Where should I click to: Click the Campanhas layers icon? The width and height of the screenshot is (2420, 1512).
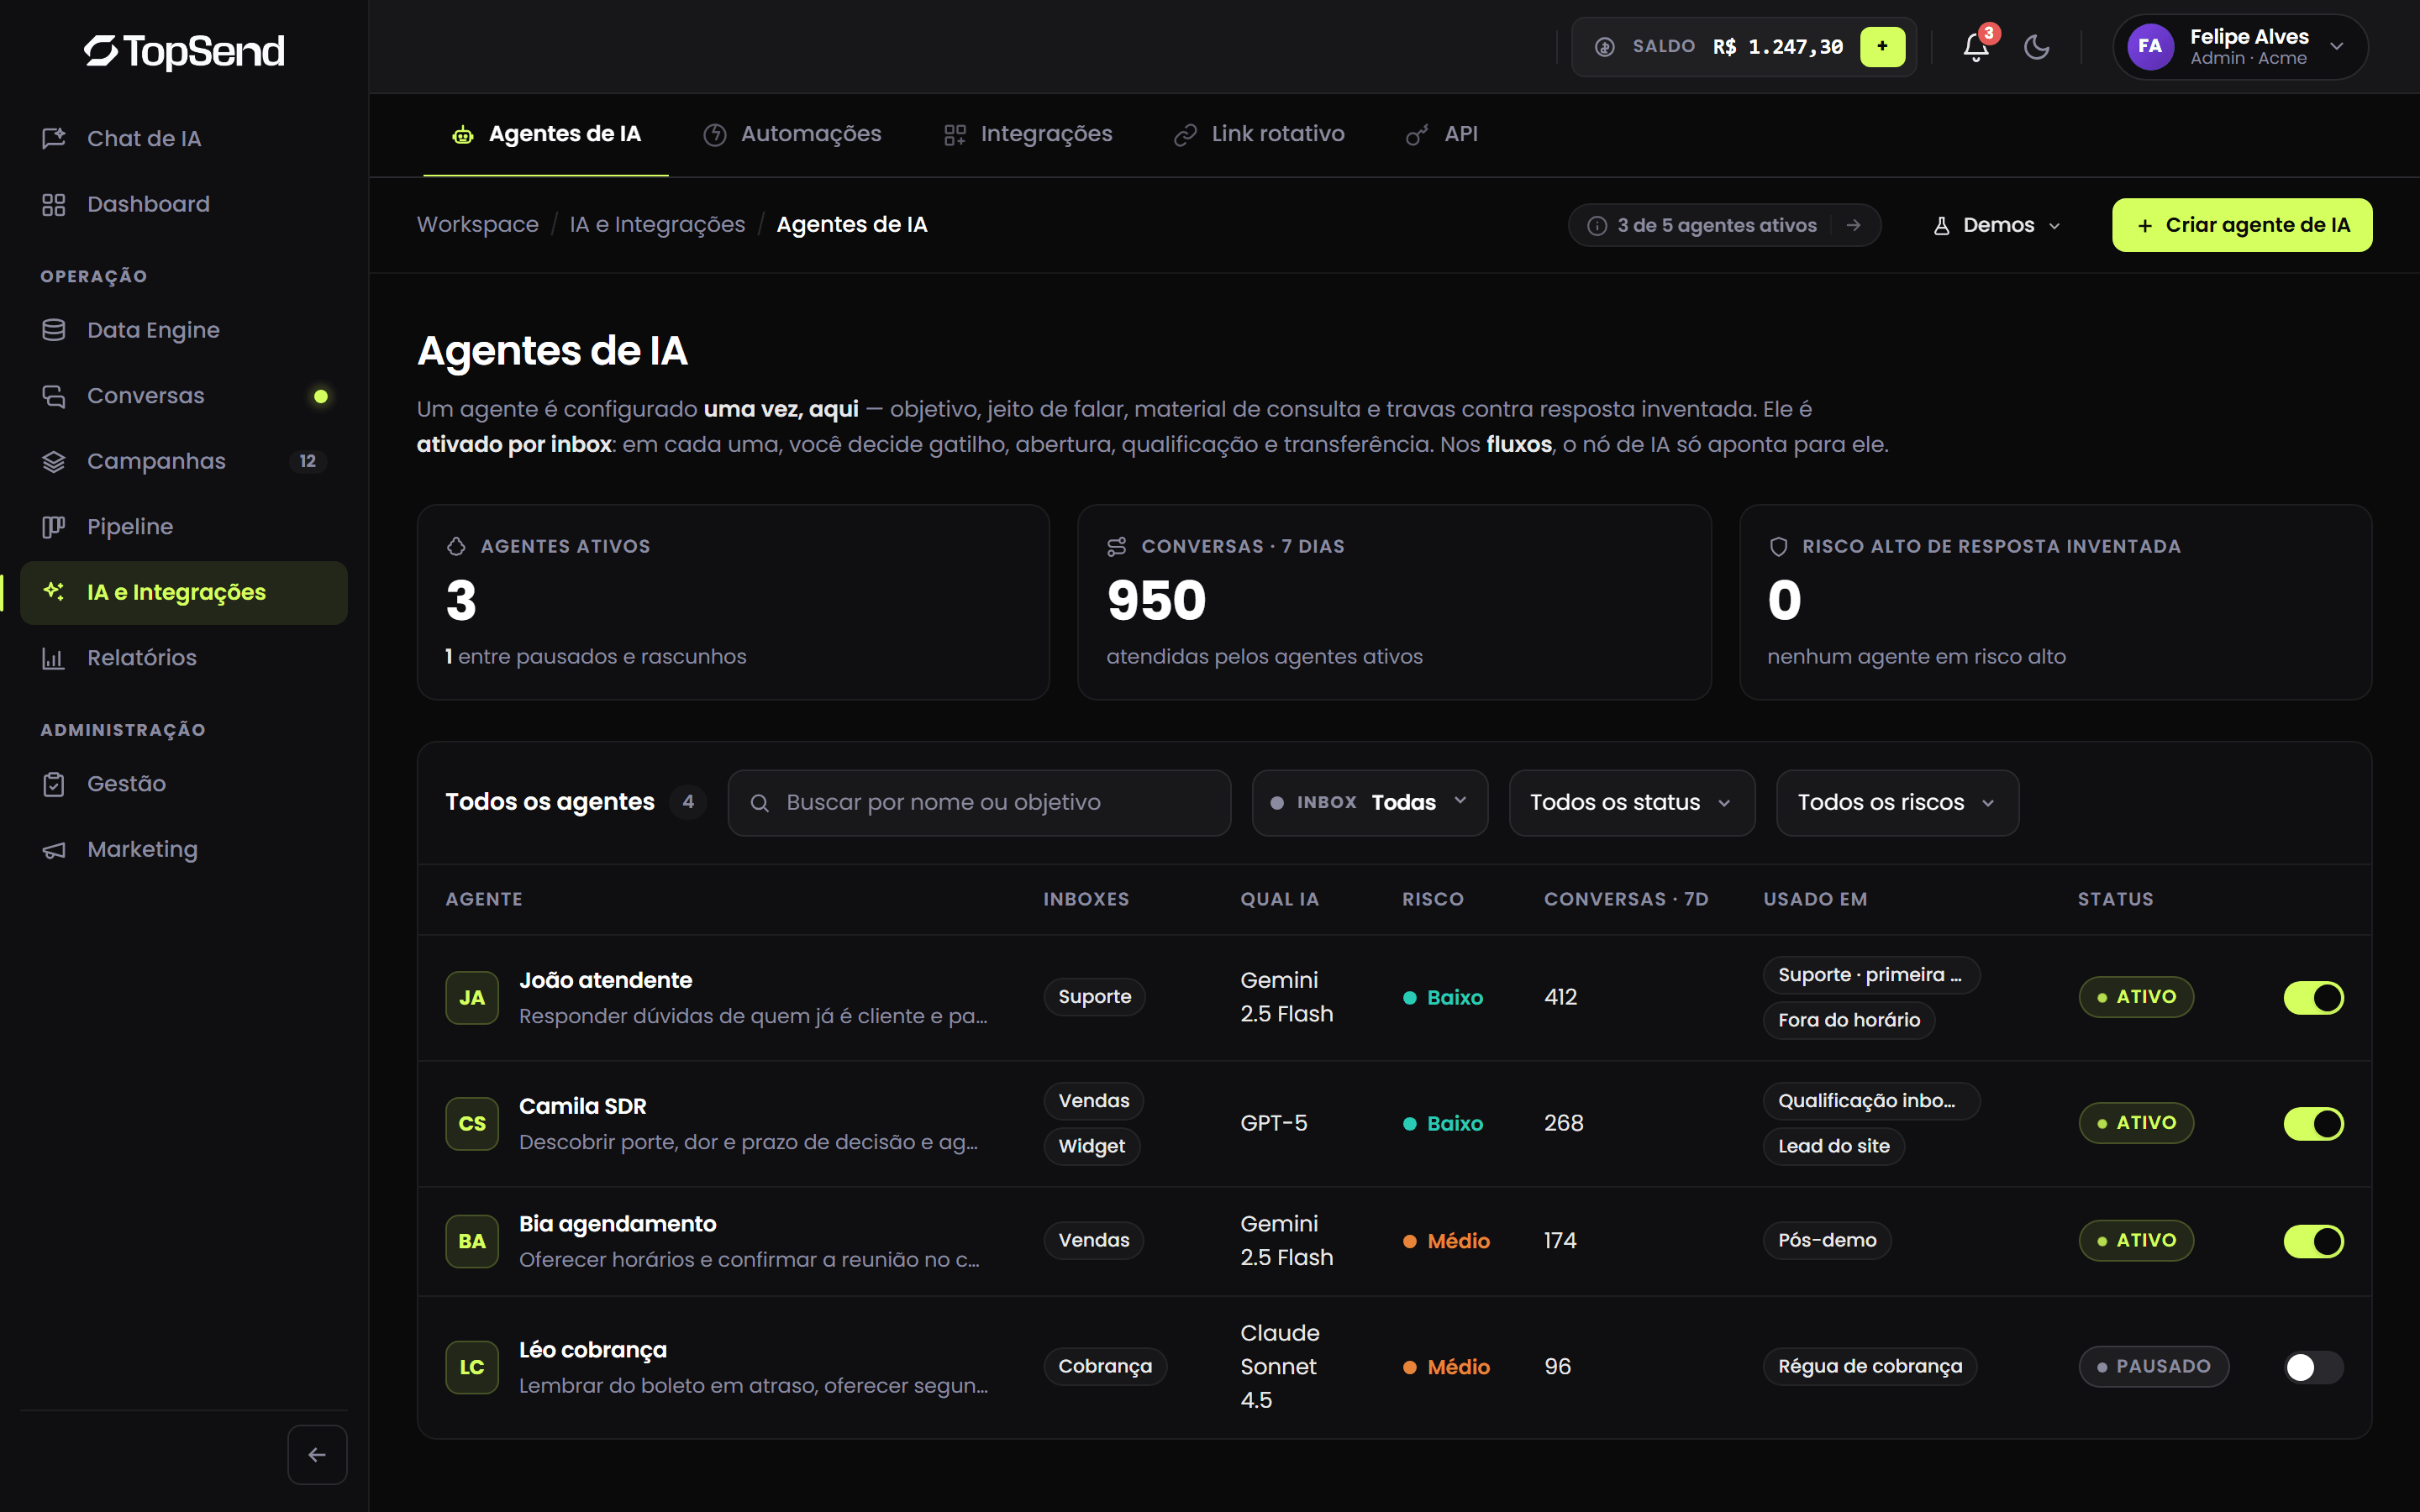pos(54,461)
